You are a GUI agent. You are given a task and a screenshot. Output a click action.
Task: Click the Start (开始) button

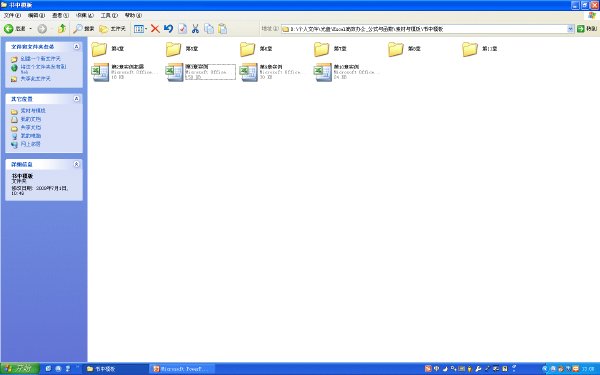[x=20, y=368]
